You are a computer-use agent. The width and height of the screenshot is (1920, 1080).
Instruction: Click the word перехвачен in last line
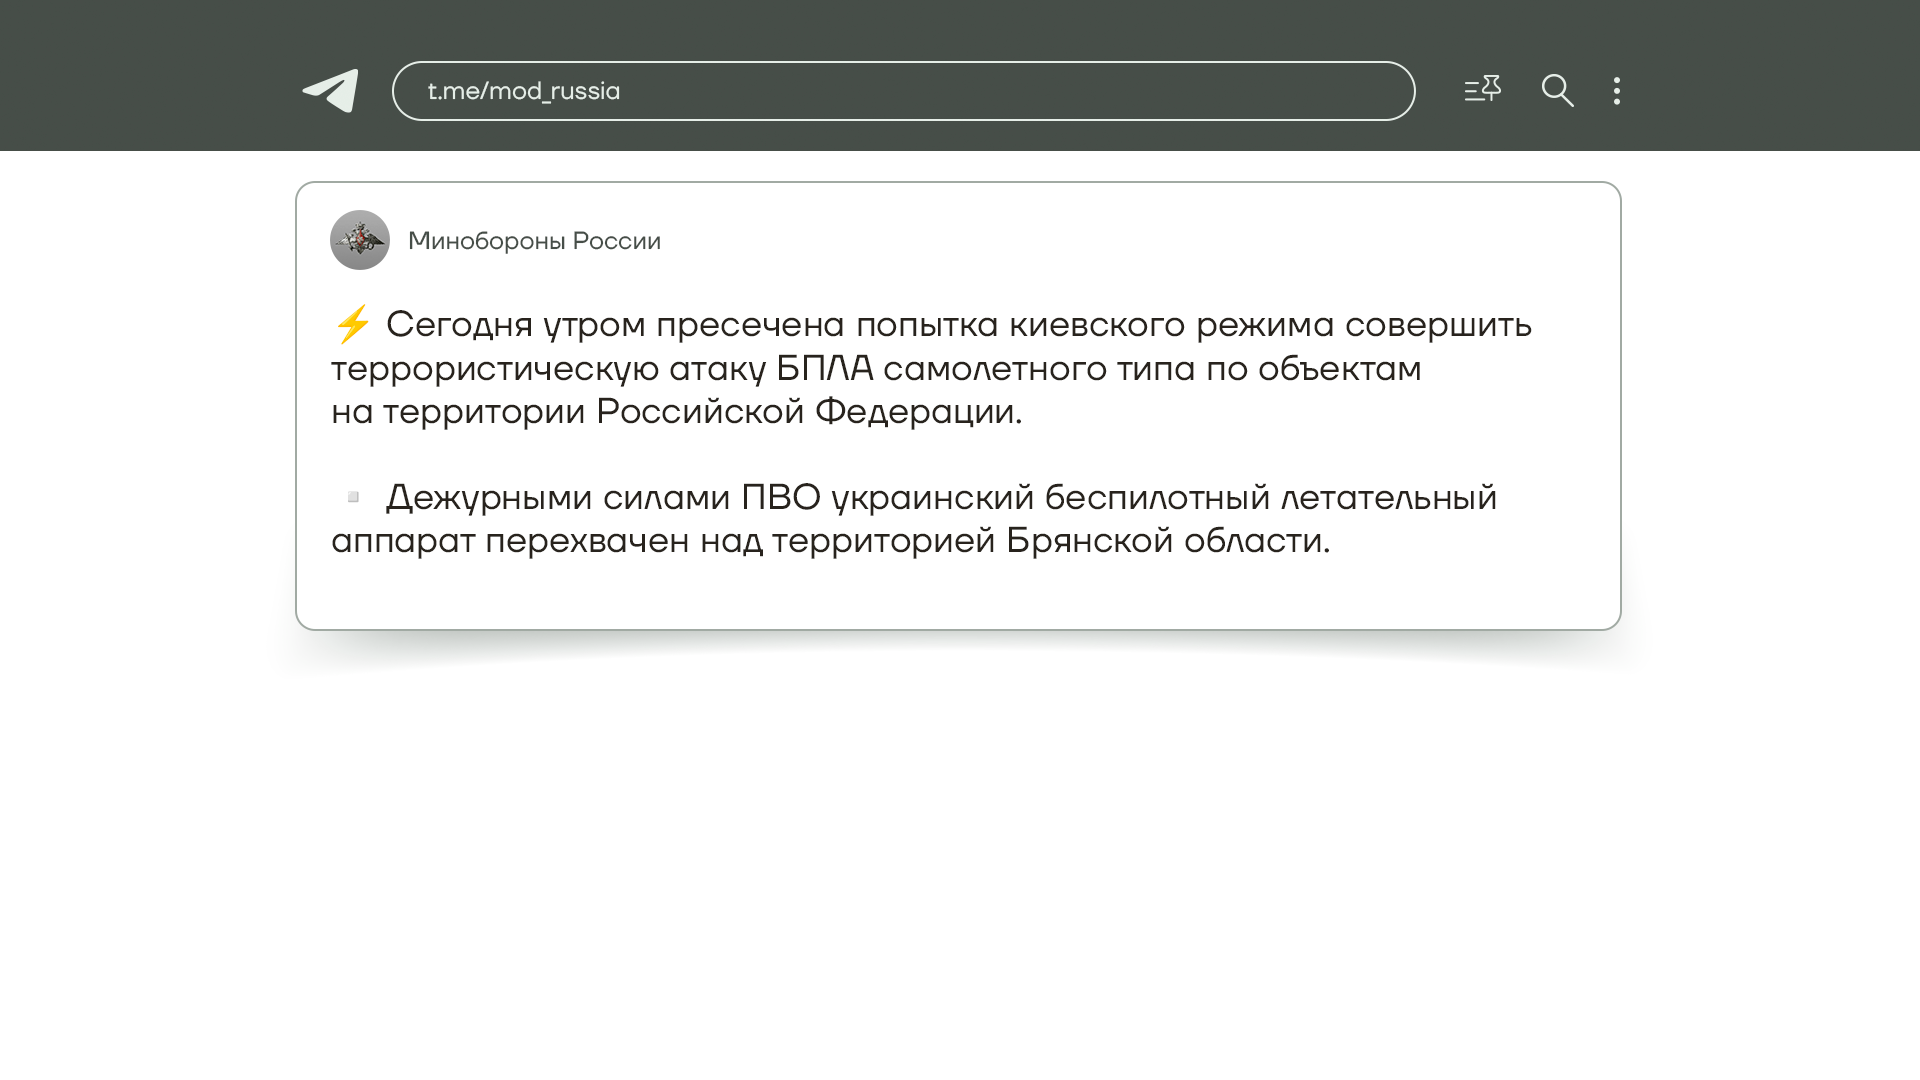coord(587,541)
